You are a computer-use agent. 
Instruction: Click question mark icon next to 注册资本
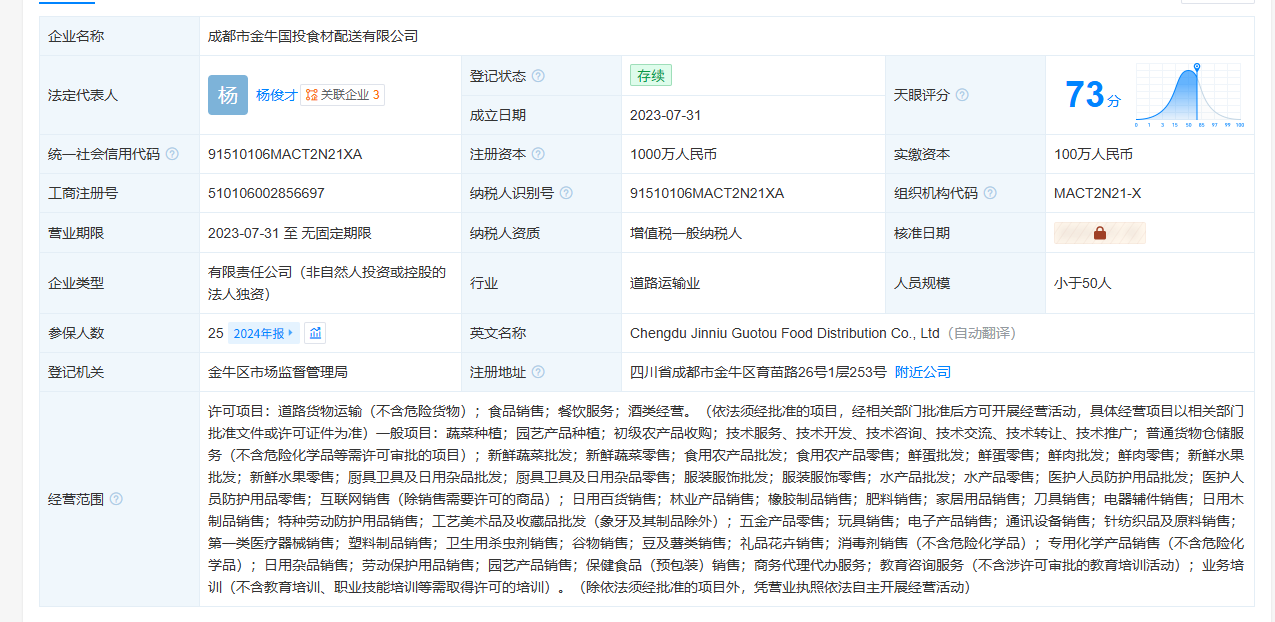tap(538, 154)
